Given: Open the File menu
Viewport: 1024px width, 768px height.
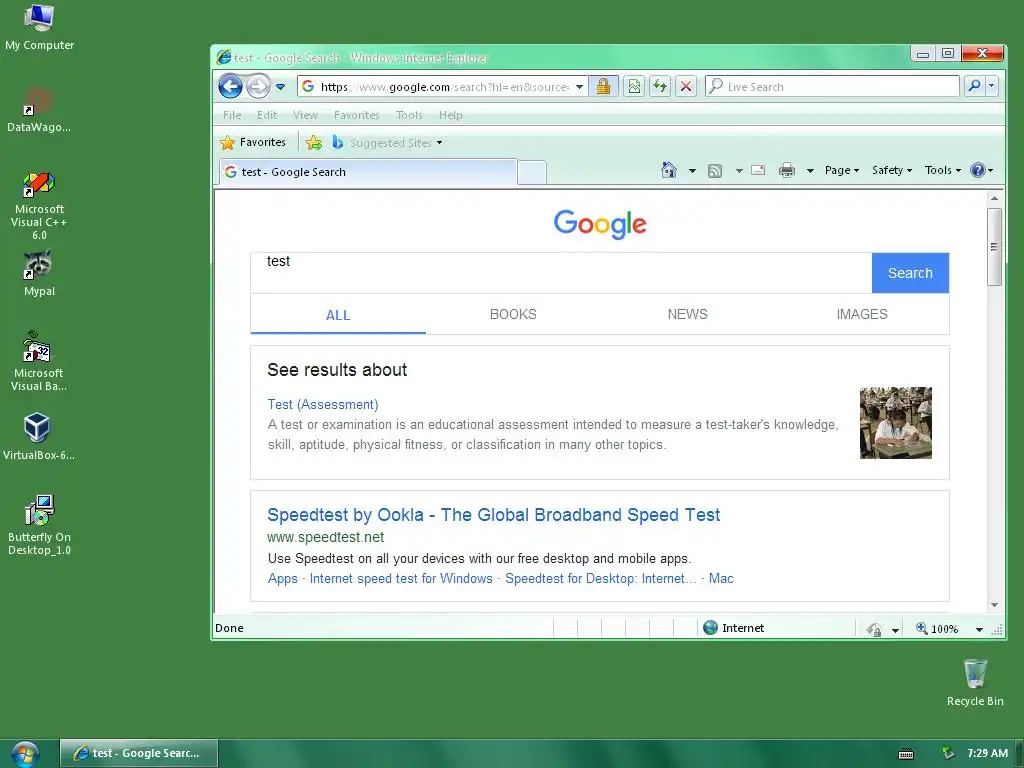Looking at the screenshot, I should tap(232, 115).
